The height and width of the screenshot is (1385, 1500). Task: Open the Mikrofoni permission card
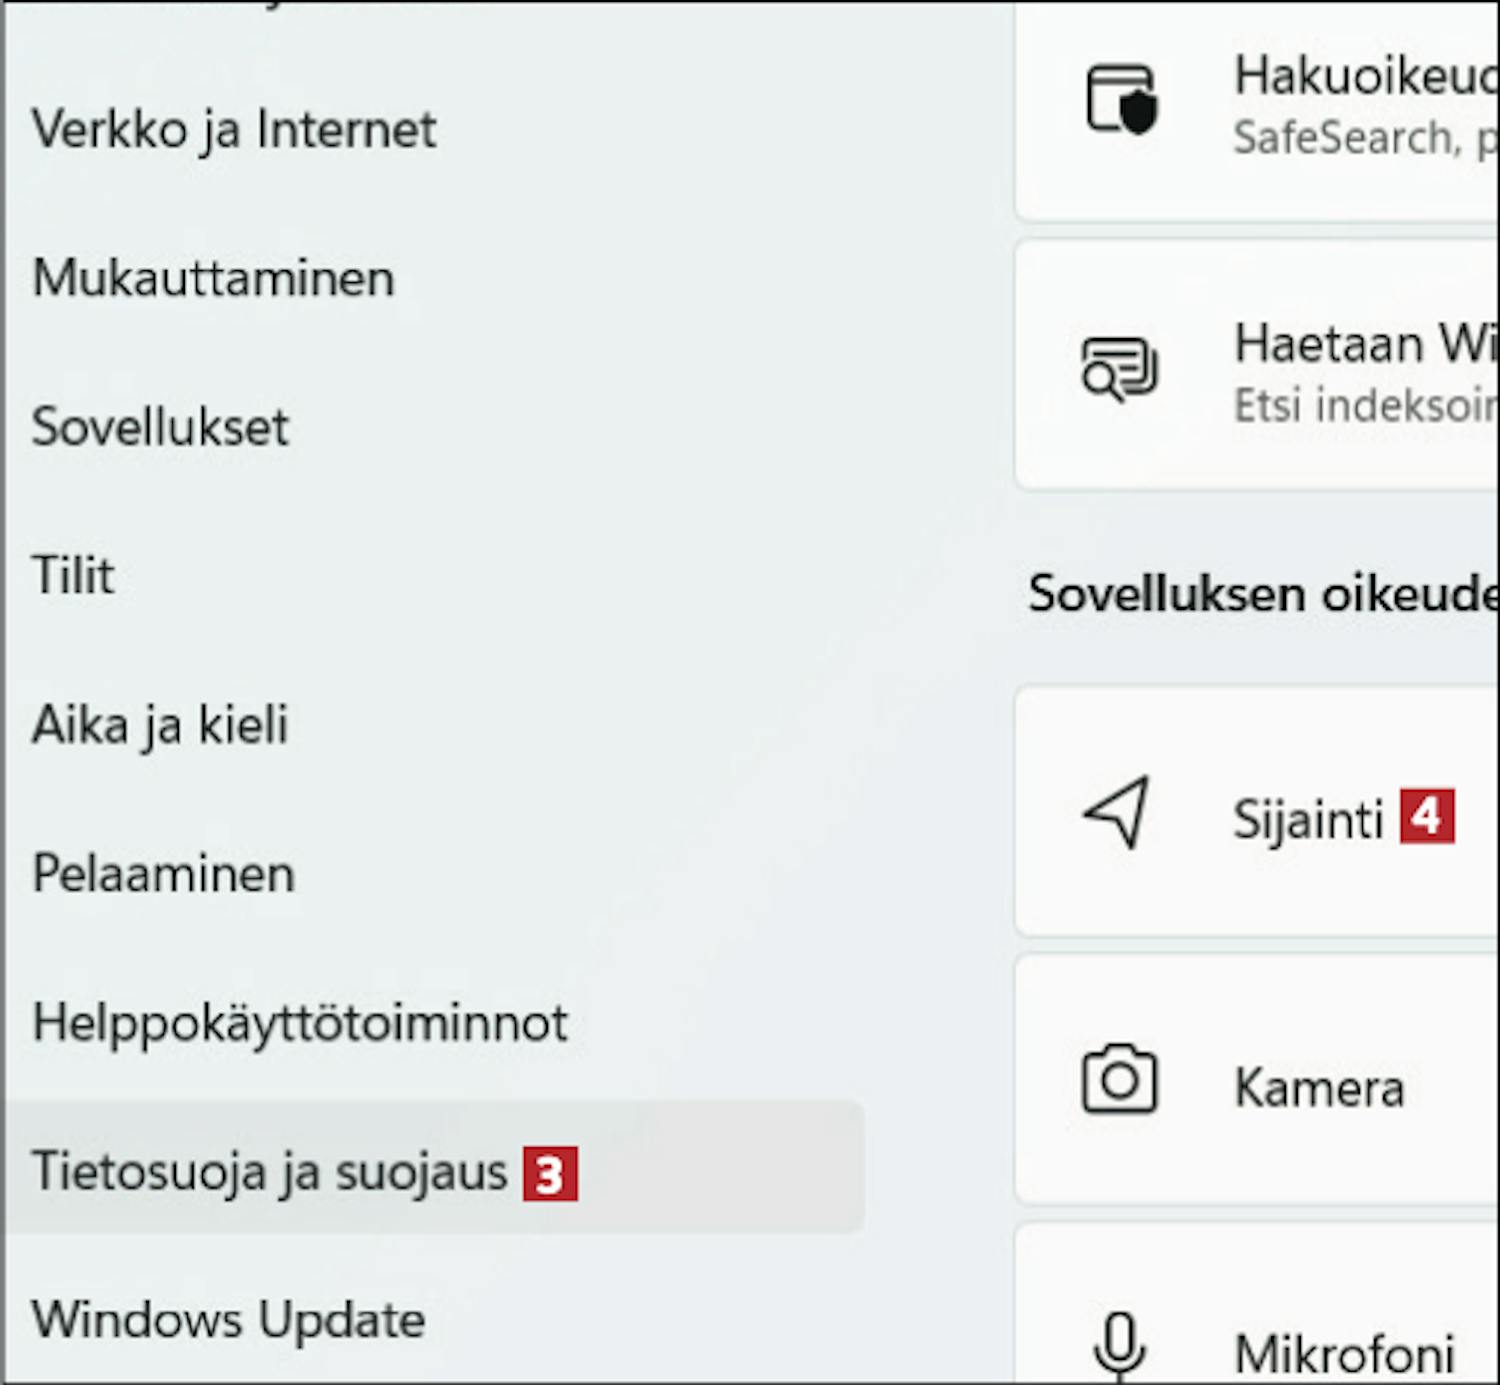pos(1257,1303)
